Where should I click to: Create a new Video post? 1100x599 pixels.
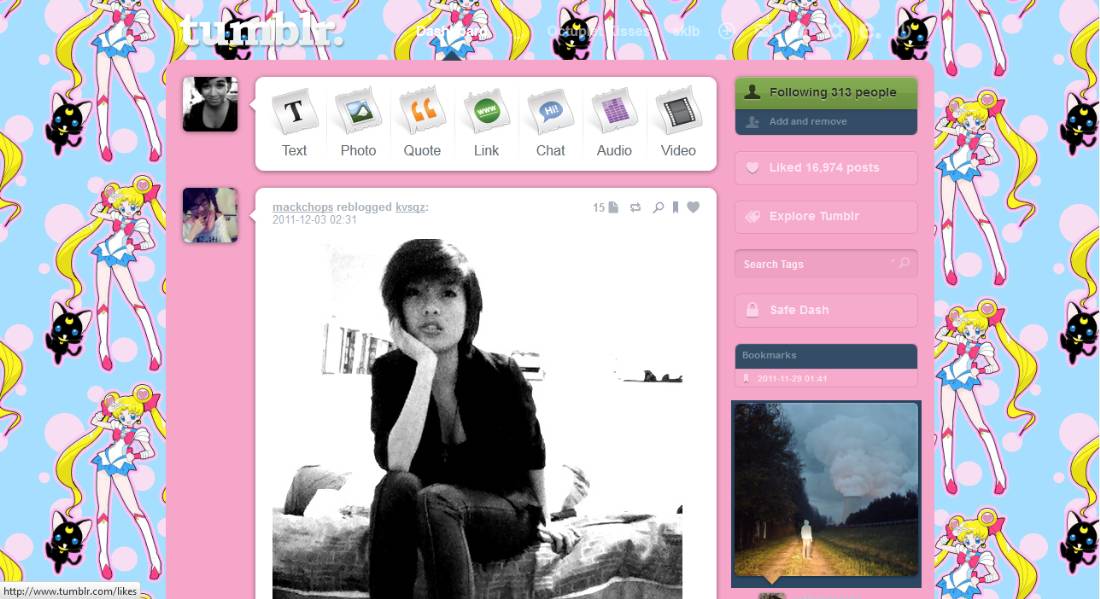point(678,123)
